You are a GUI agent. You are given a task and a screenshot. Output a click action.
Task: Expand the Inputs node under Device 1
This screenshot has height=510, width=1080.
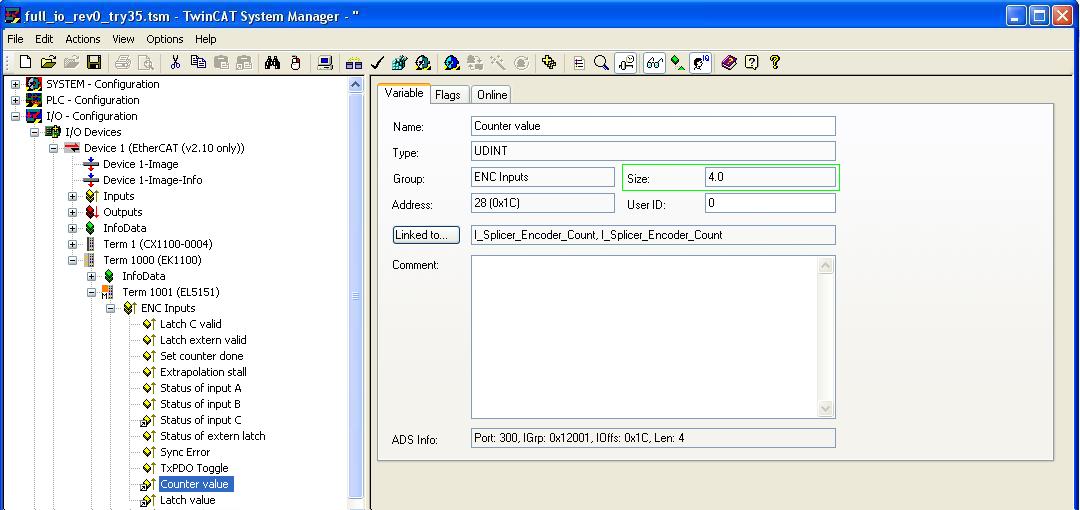click(x=72, y=196)
